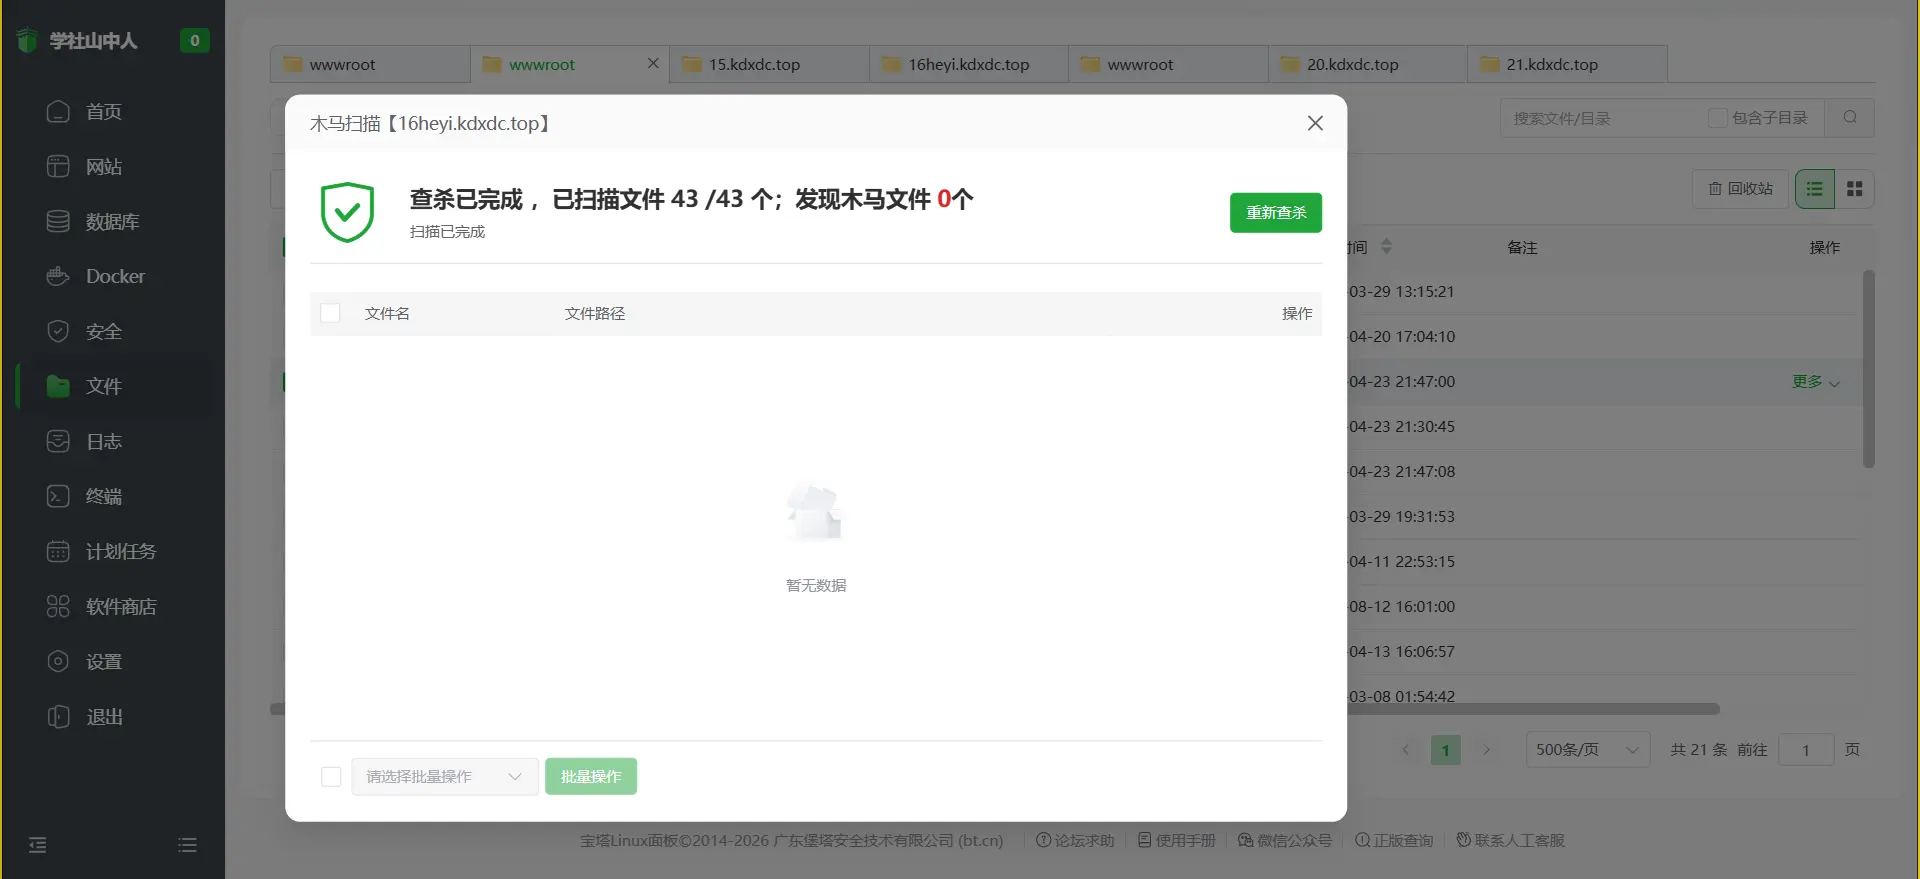Click the vertical scrollbar of file list
Image resolution: width=1920 pixels, height=879 pixels.
pyautogui.click(x=1868, y=368)
